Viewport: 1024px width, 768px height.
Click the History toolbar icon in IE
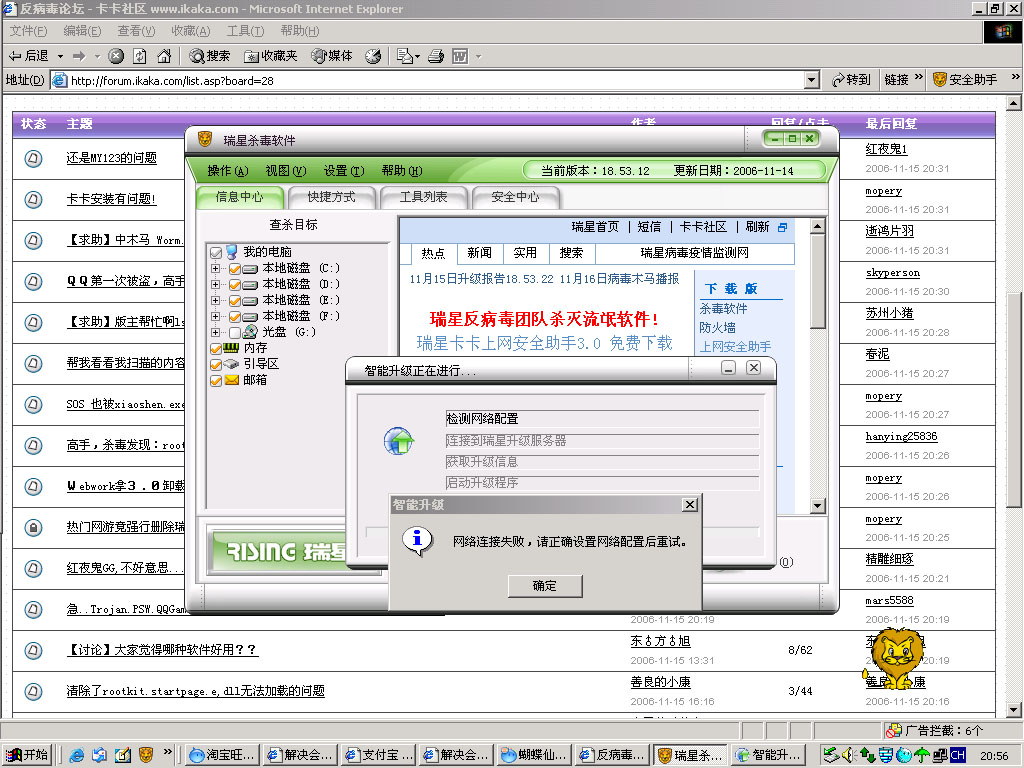tap(373, 56)
